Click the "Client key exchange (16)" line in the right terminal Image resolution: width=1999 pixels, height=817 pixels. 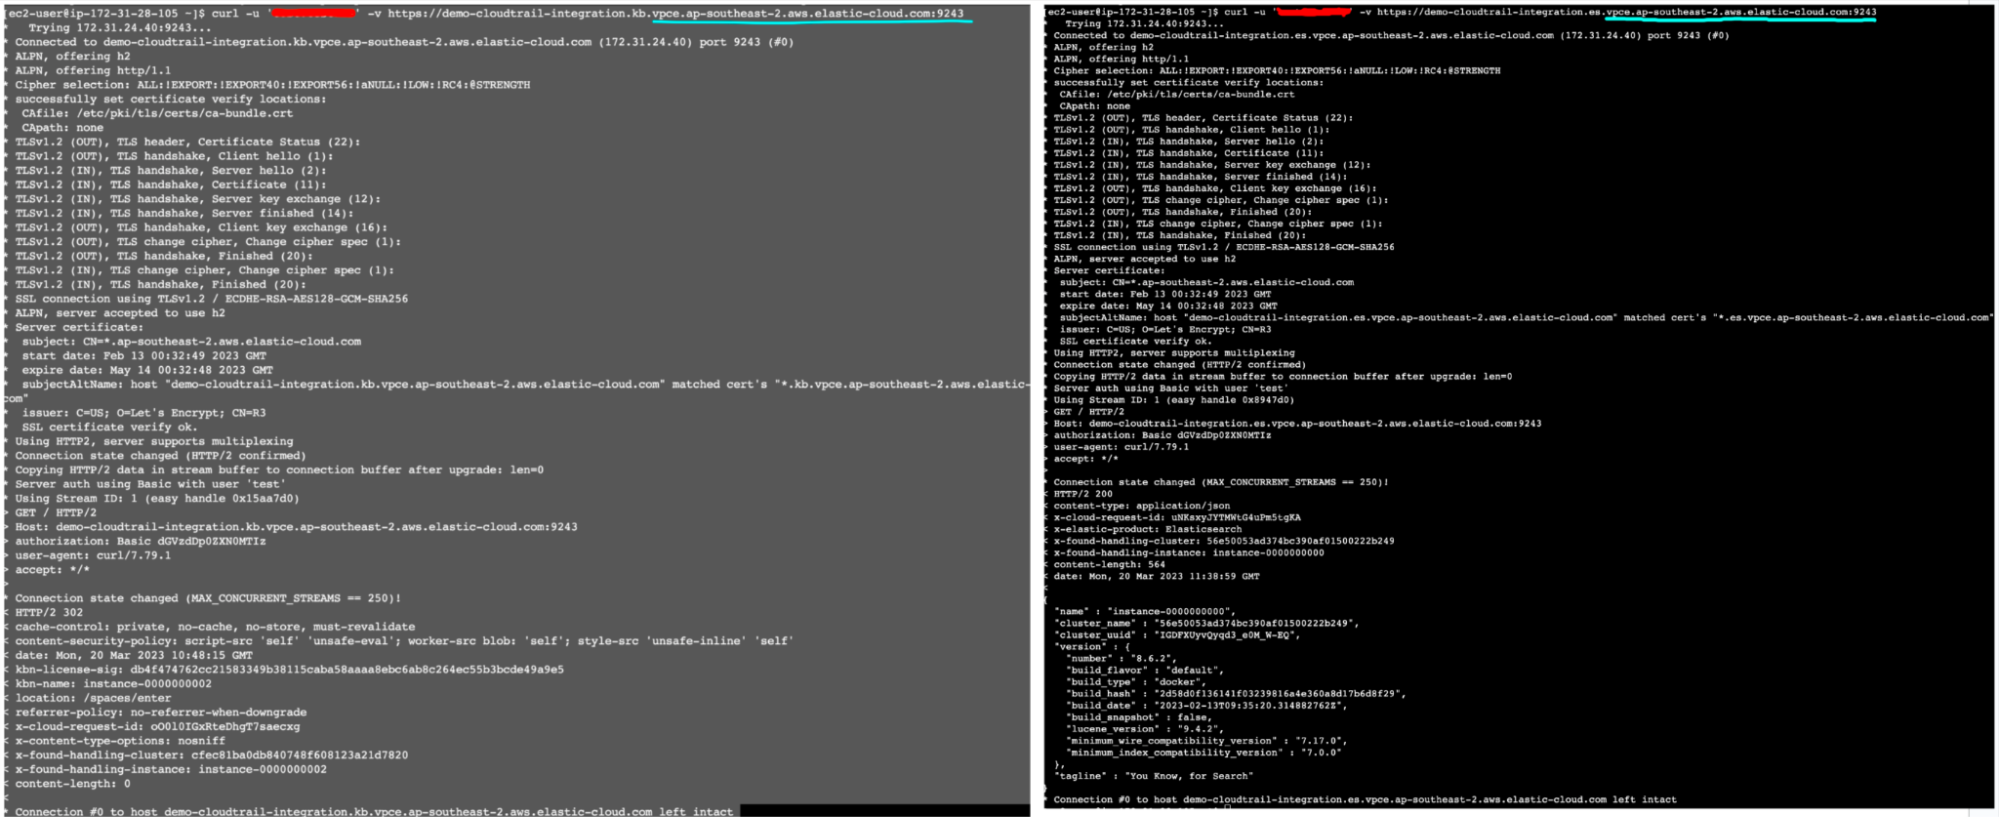click(1214, 188)
